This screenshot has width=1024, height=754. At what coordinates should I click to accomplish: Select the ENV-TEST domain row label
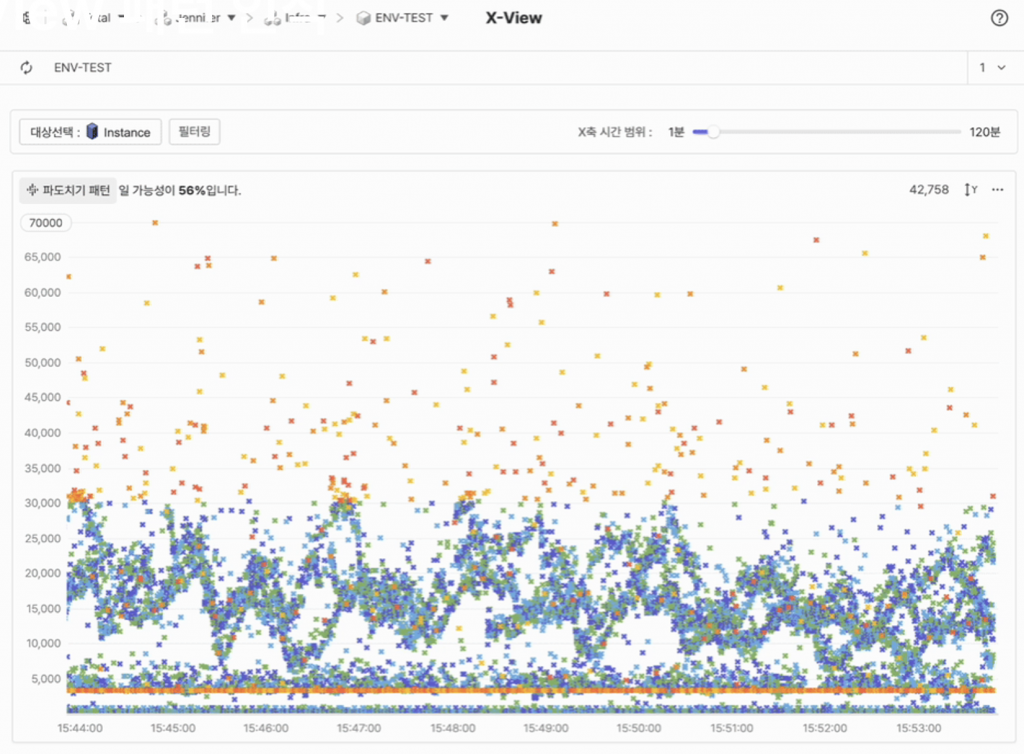tap(83, 68)
